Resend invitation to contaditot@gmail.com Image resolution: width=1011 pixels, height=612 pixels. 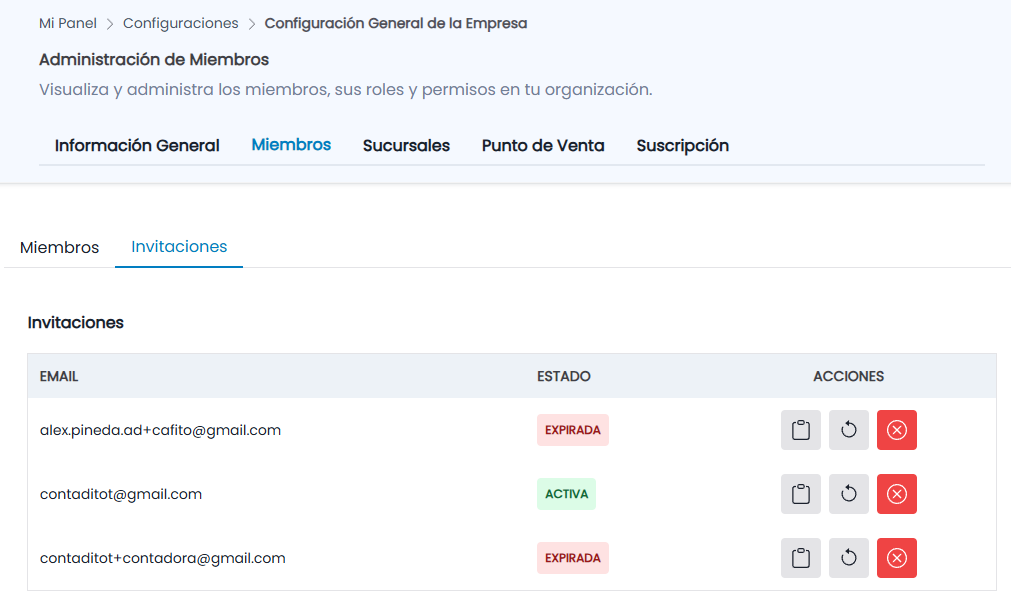(x=849, y=494)
